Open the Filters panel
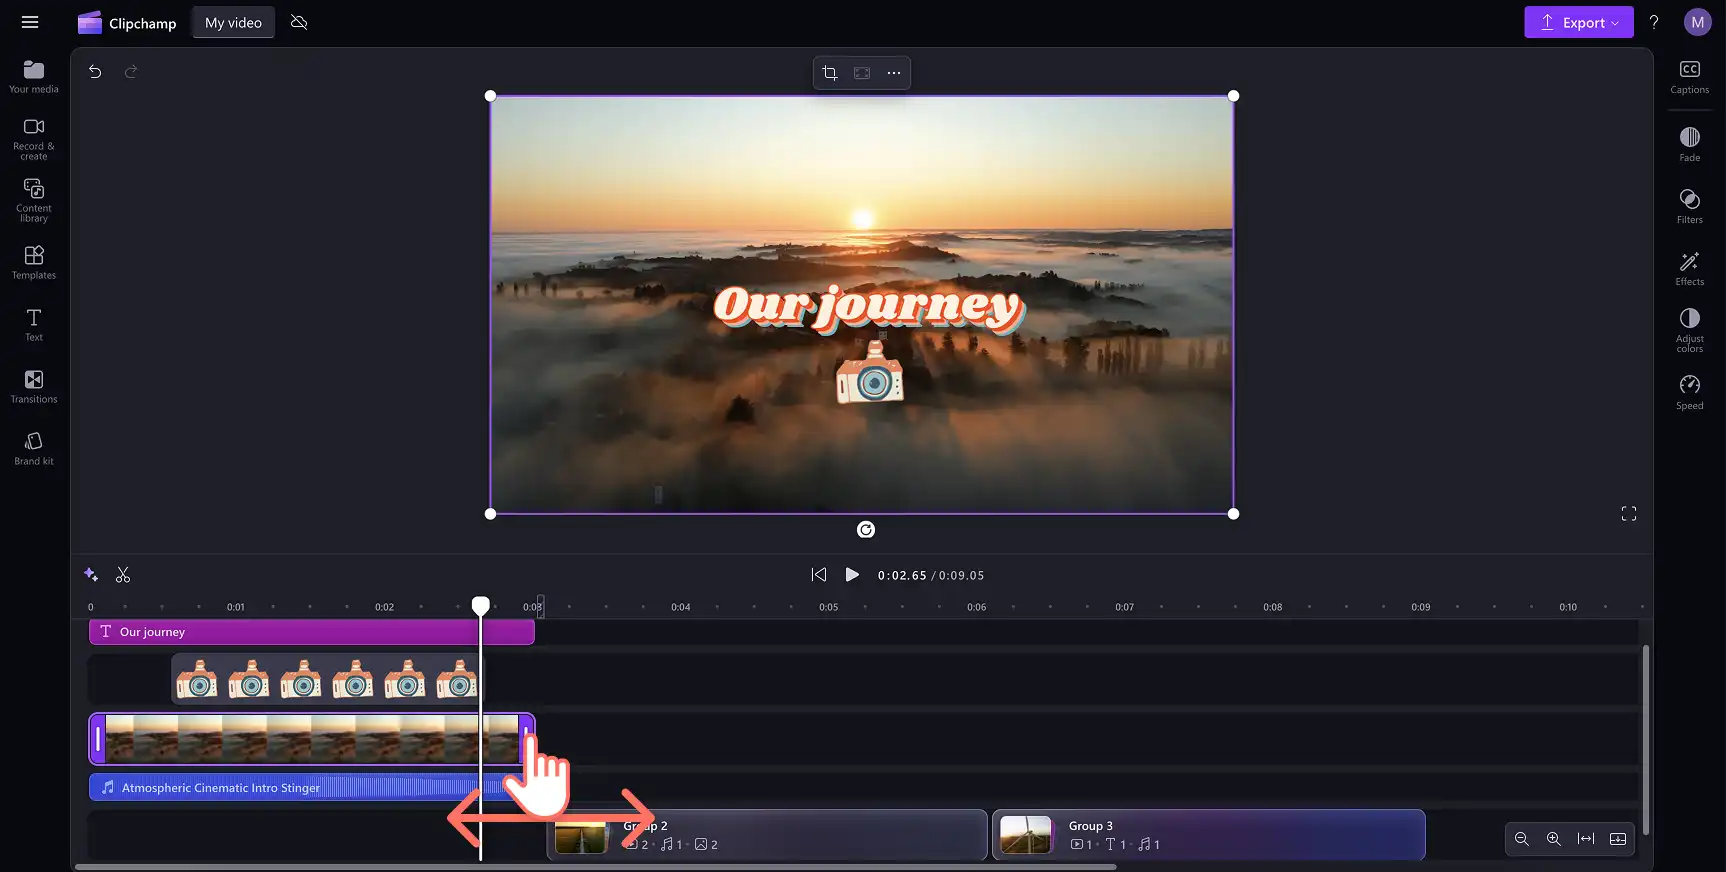The height and width of the screenshot is (872, 1726). tap(1690, 206)
